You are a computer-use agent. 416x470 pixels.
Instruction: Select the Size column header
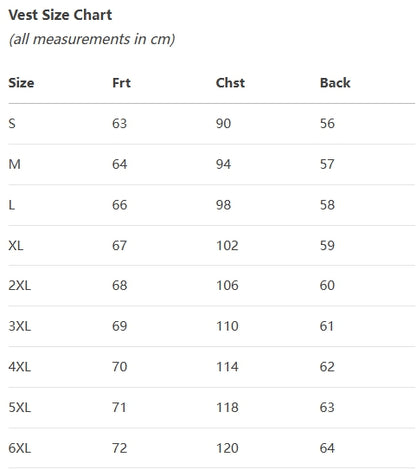pos(21,83)
